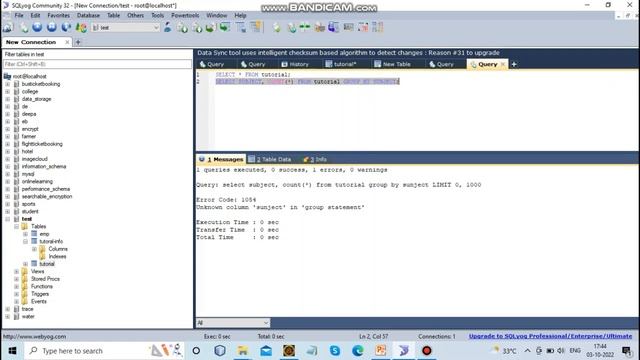Image resolution: width=640 pixels, height=360 pixels.
Task: Open the user manager icon
Action: click(x=167, y=27)
